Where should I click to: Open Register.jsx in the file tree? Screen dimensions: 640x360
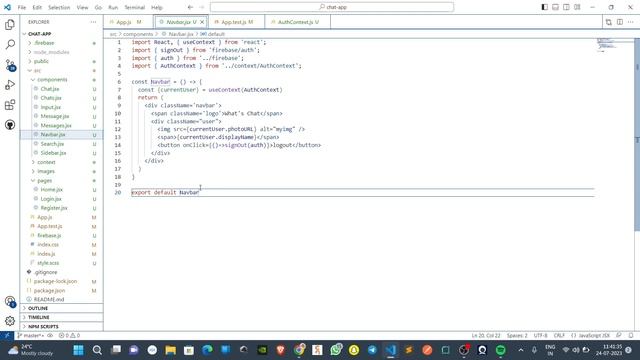click(x=61, y=208)
